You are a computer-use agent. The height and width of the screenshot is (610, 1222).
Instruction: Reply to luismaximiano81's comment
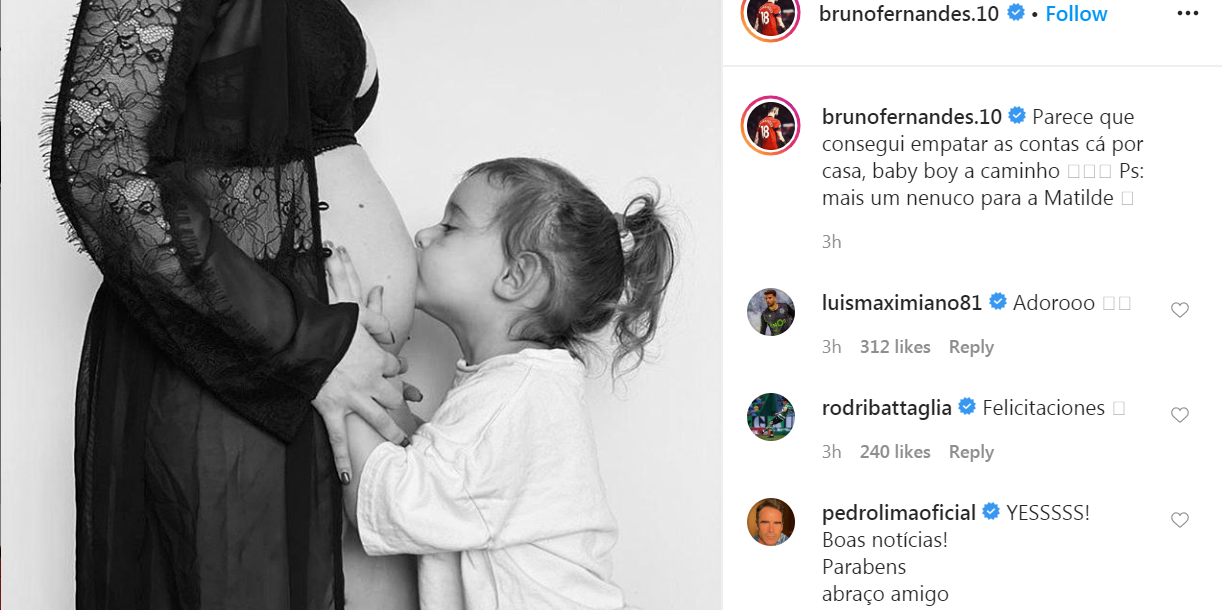(971, 347)
